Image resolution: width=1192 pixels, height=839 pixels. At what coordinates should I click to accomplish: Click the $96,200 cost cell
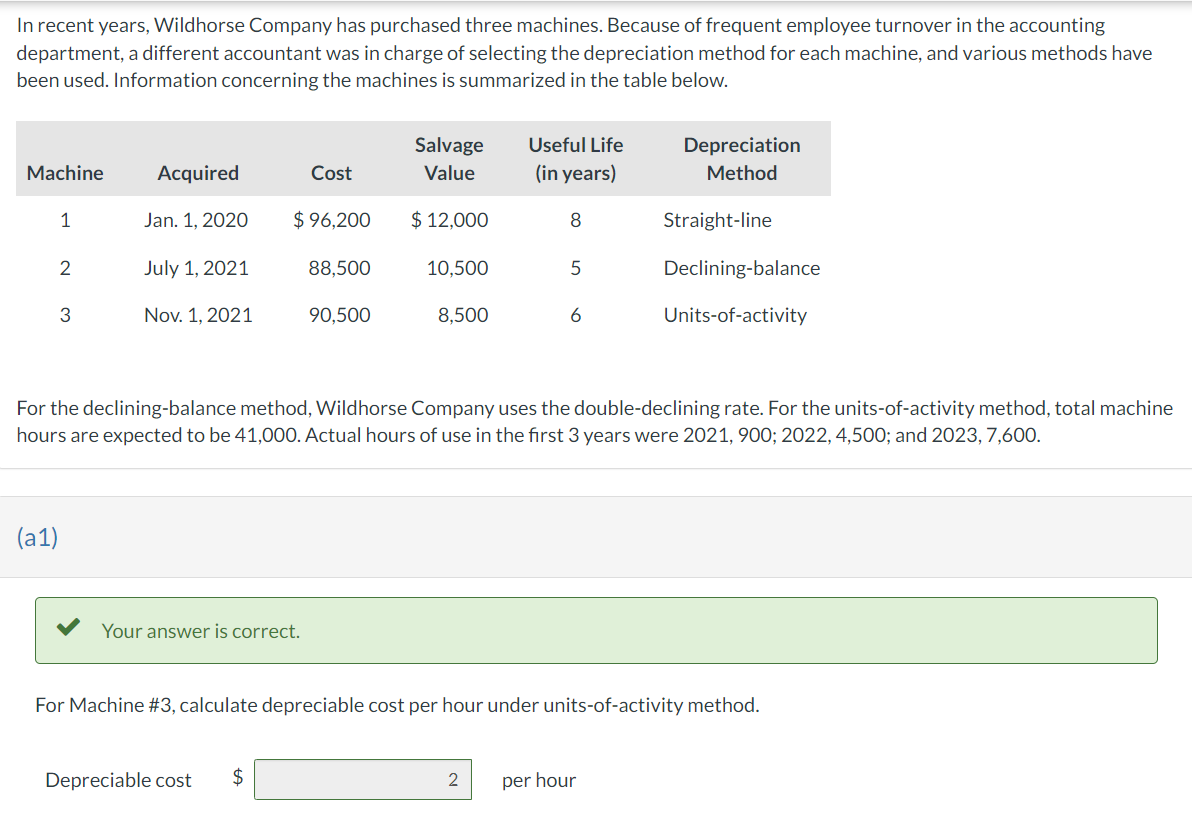click(x=332, y=220)
